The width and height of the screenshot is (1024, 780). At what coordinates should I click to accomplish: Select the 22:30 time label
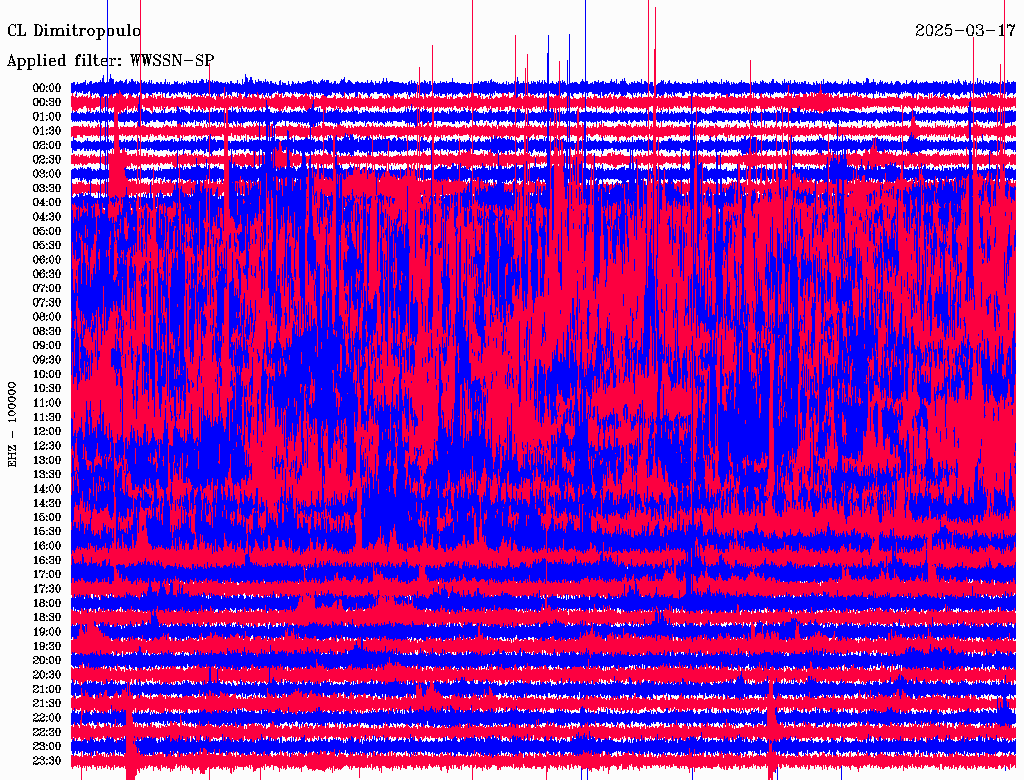click(x=47, y=732)
